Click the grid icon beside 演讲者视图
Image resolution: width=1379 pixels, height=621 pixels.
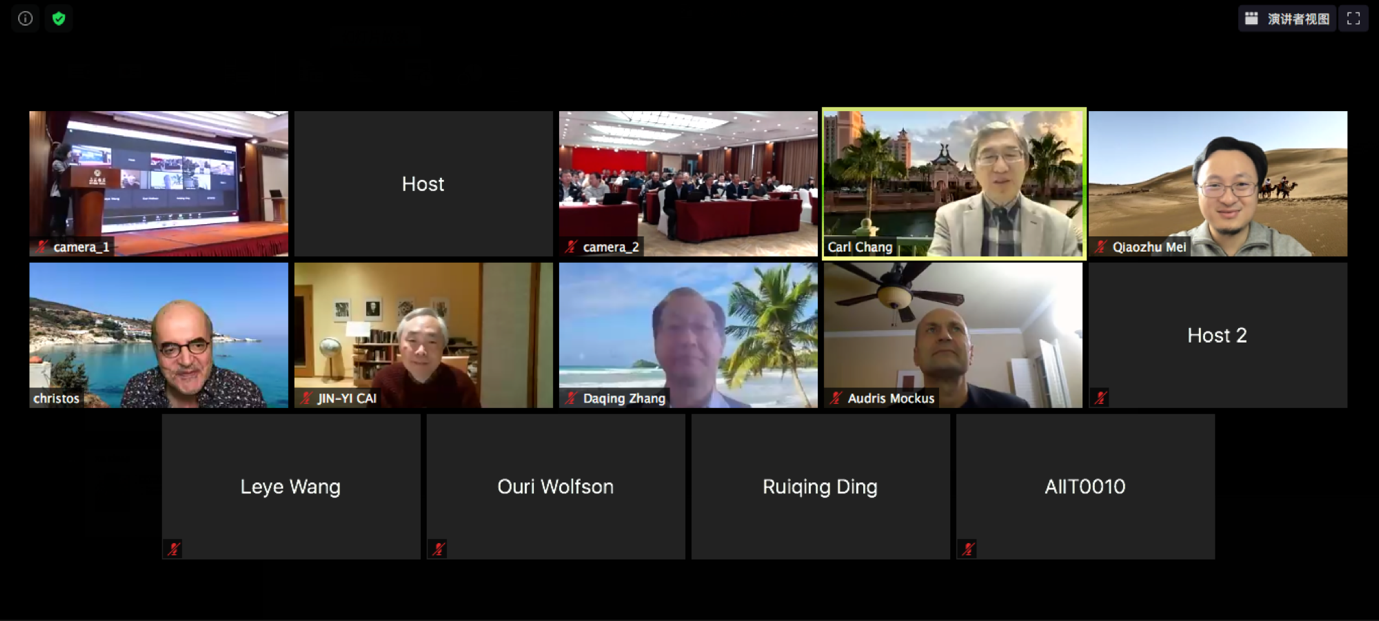coord(1251,18)
